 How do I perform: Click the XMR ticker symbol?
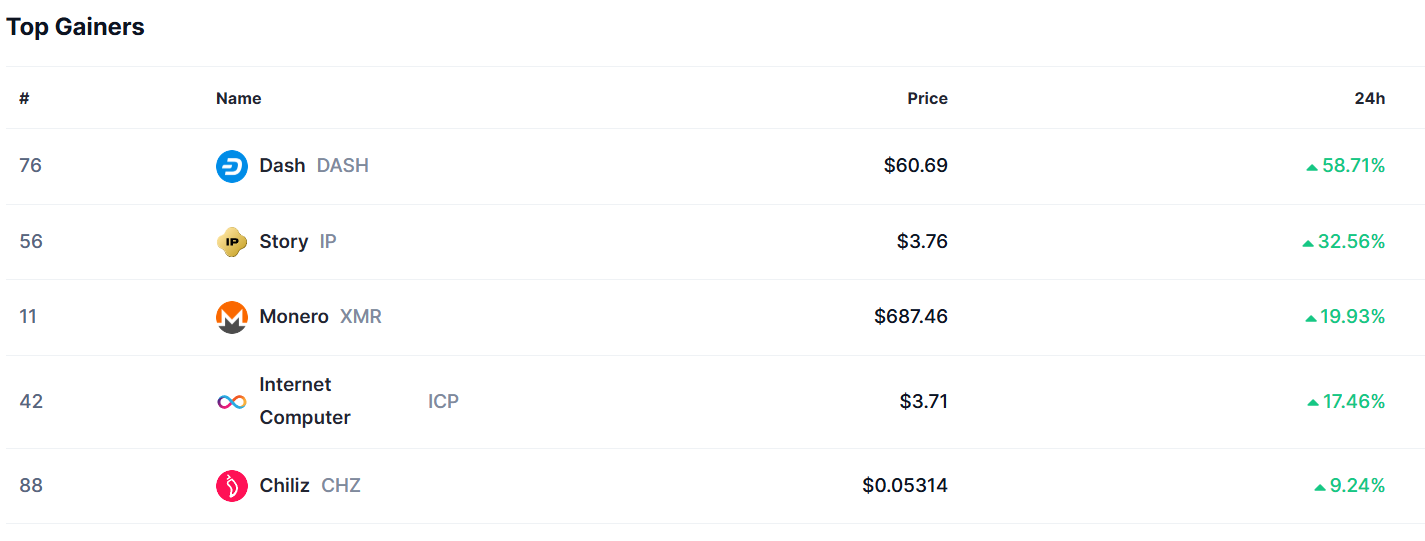click(361, 316)
